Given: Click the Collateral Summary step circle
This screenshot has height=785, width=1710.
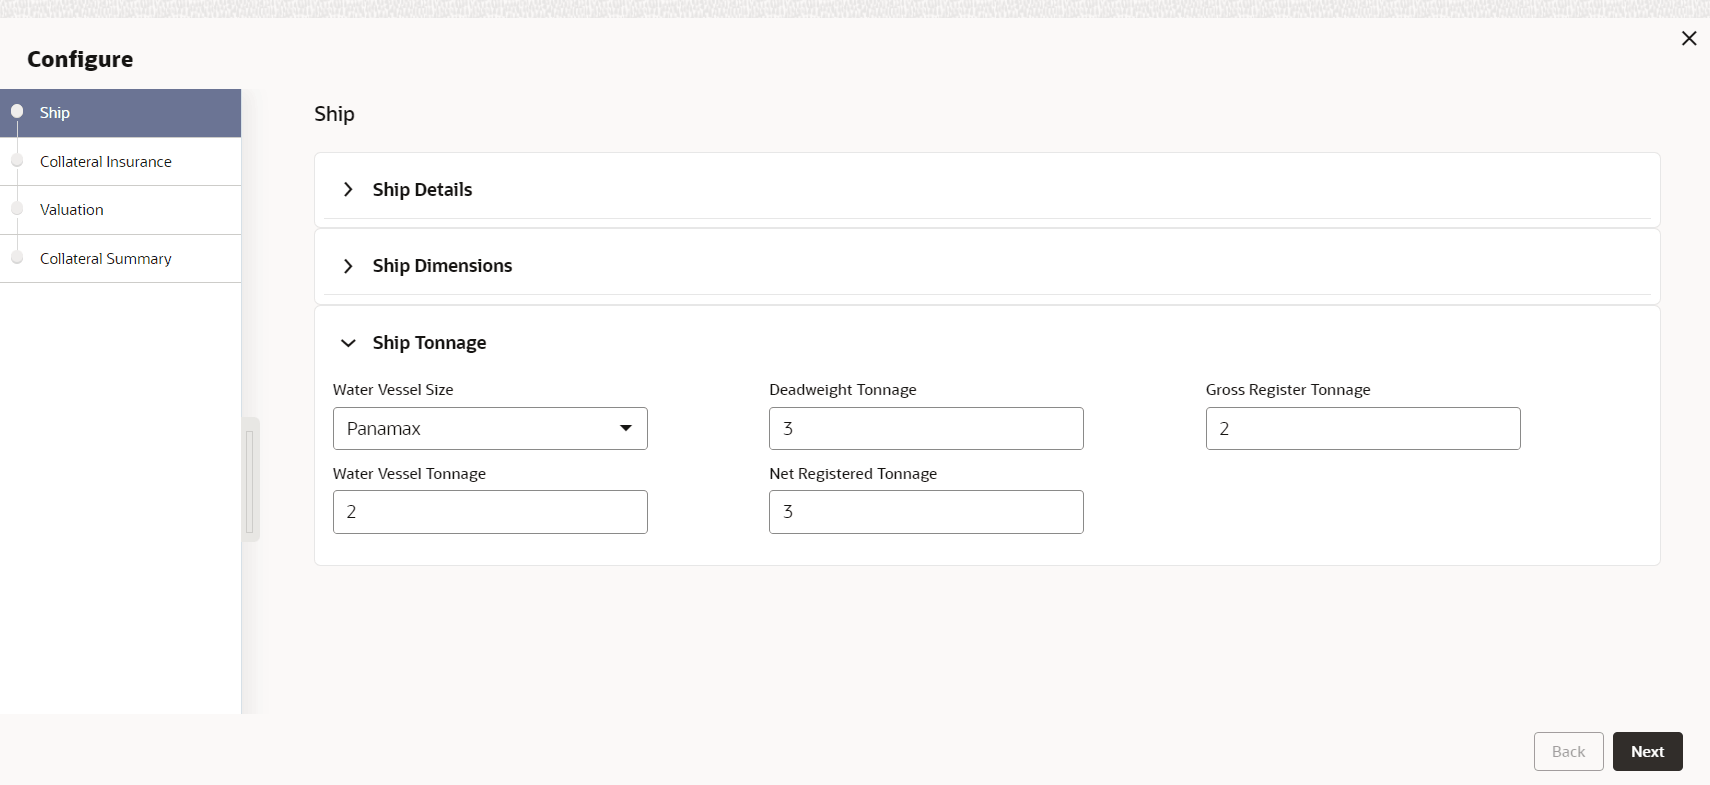Looking at the screenshot, I should click(x=17, y=257).
